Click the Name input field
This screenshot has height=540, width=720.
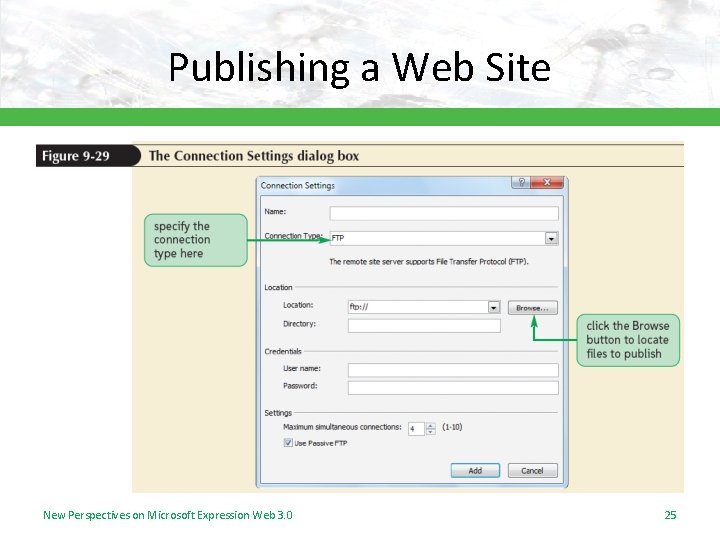[444, 213]
